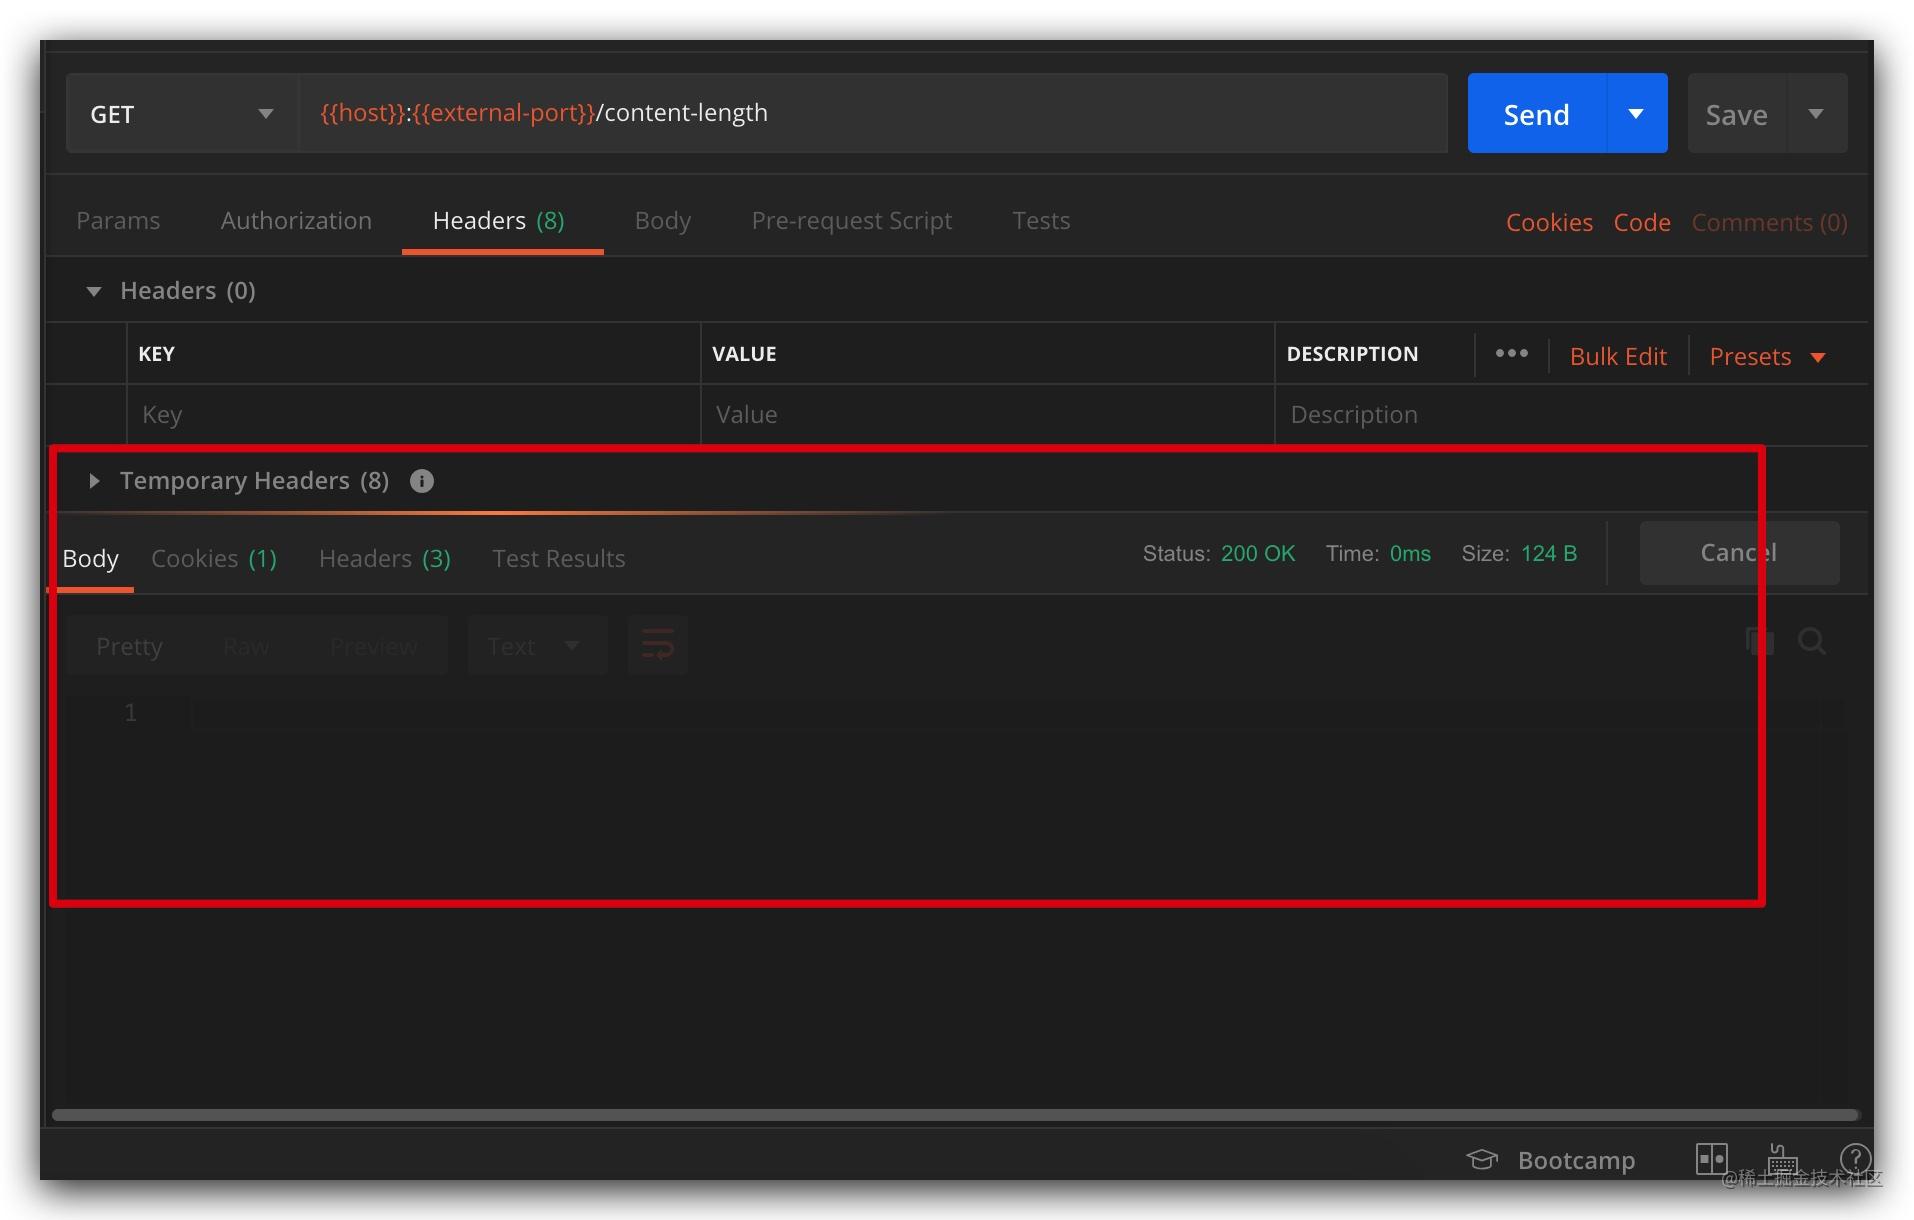Switch response view to Preview

click(373, 646)
